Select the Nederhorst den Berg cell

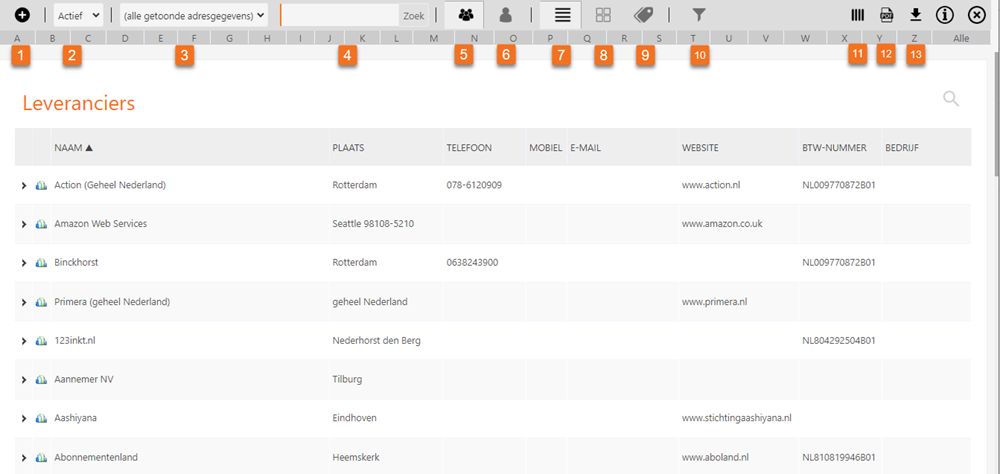[x=376, y=341]
